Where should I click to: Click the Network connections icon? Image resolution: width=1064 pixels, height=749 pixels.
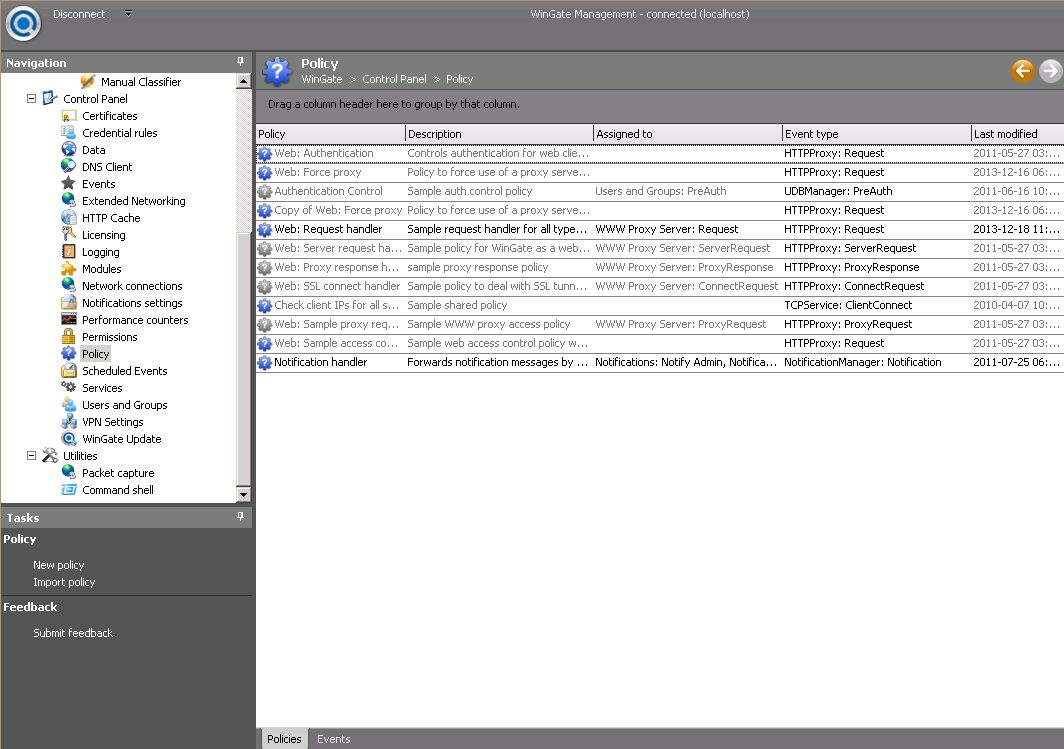pyautogui.click(x=69, y=285)
